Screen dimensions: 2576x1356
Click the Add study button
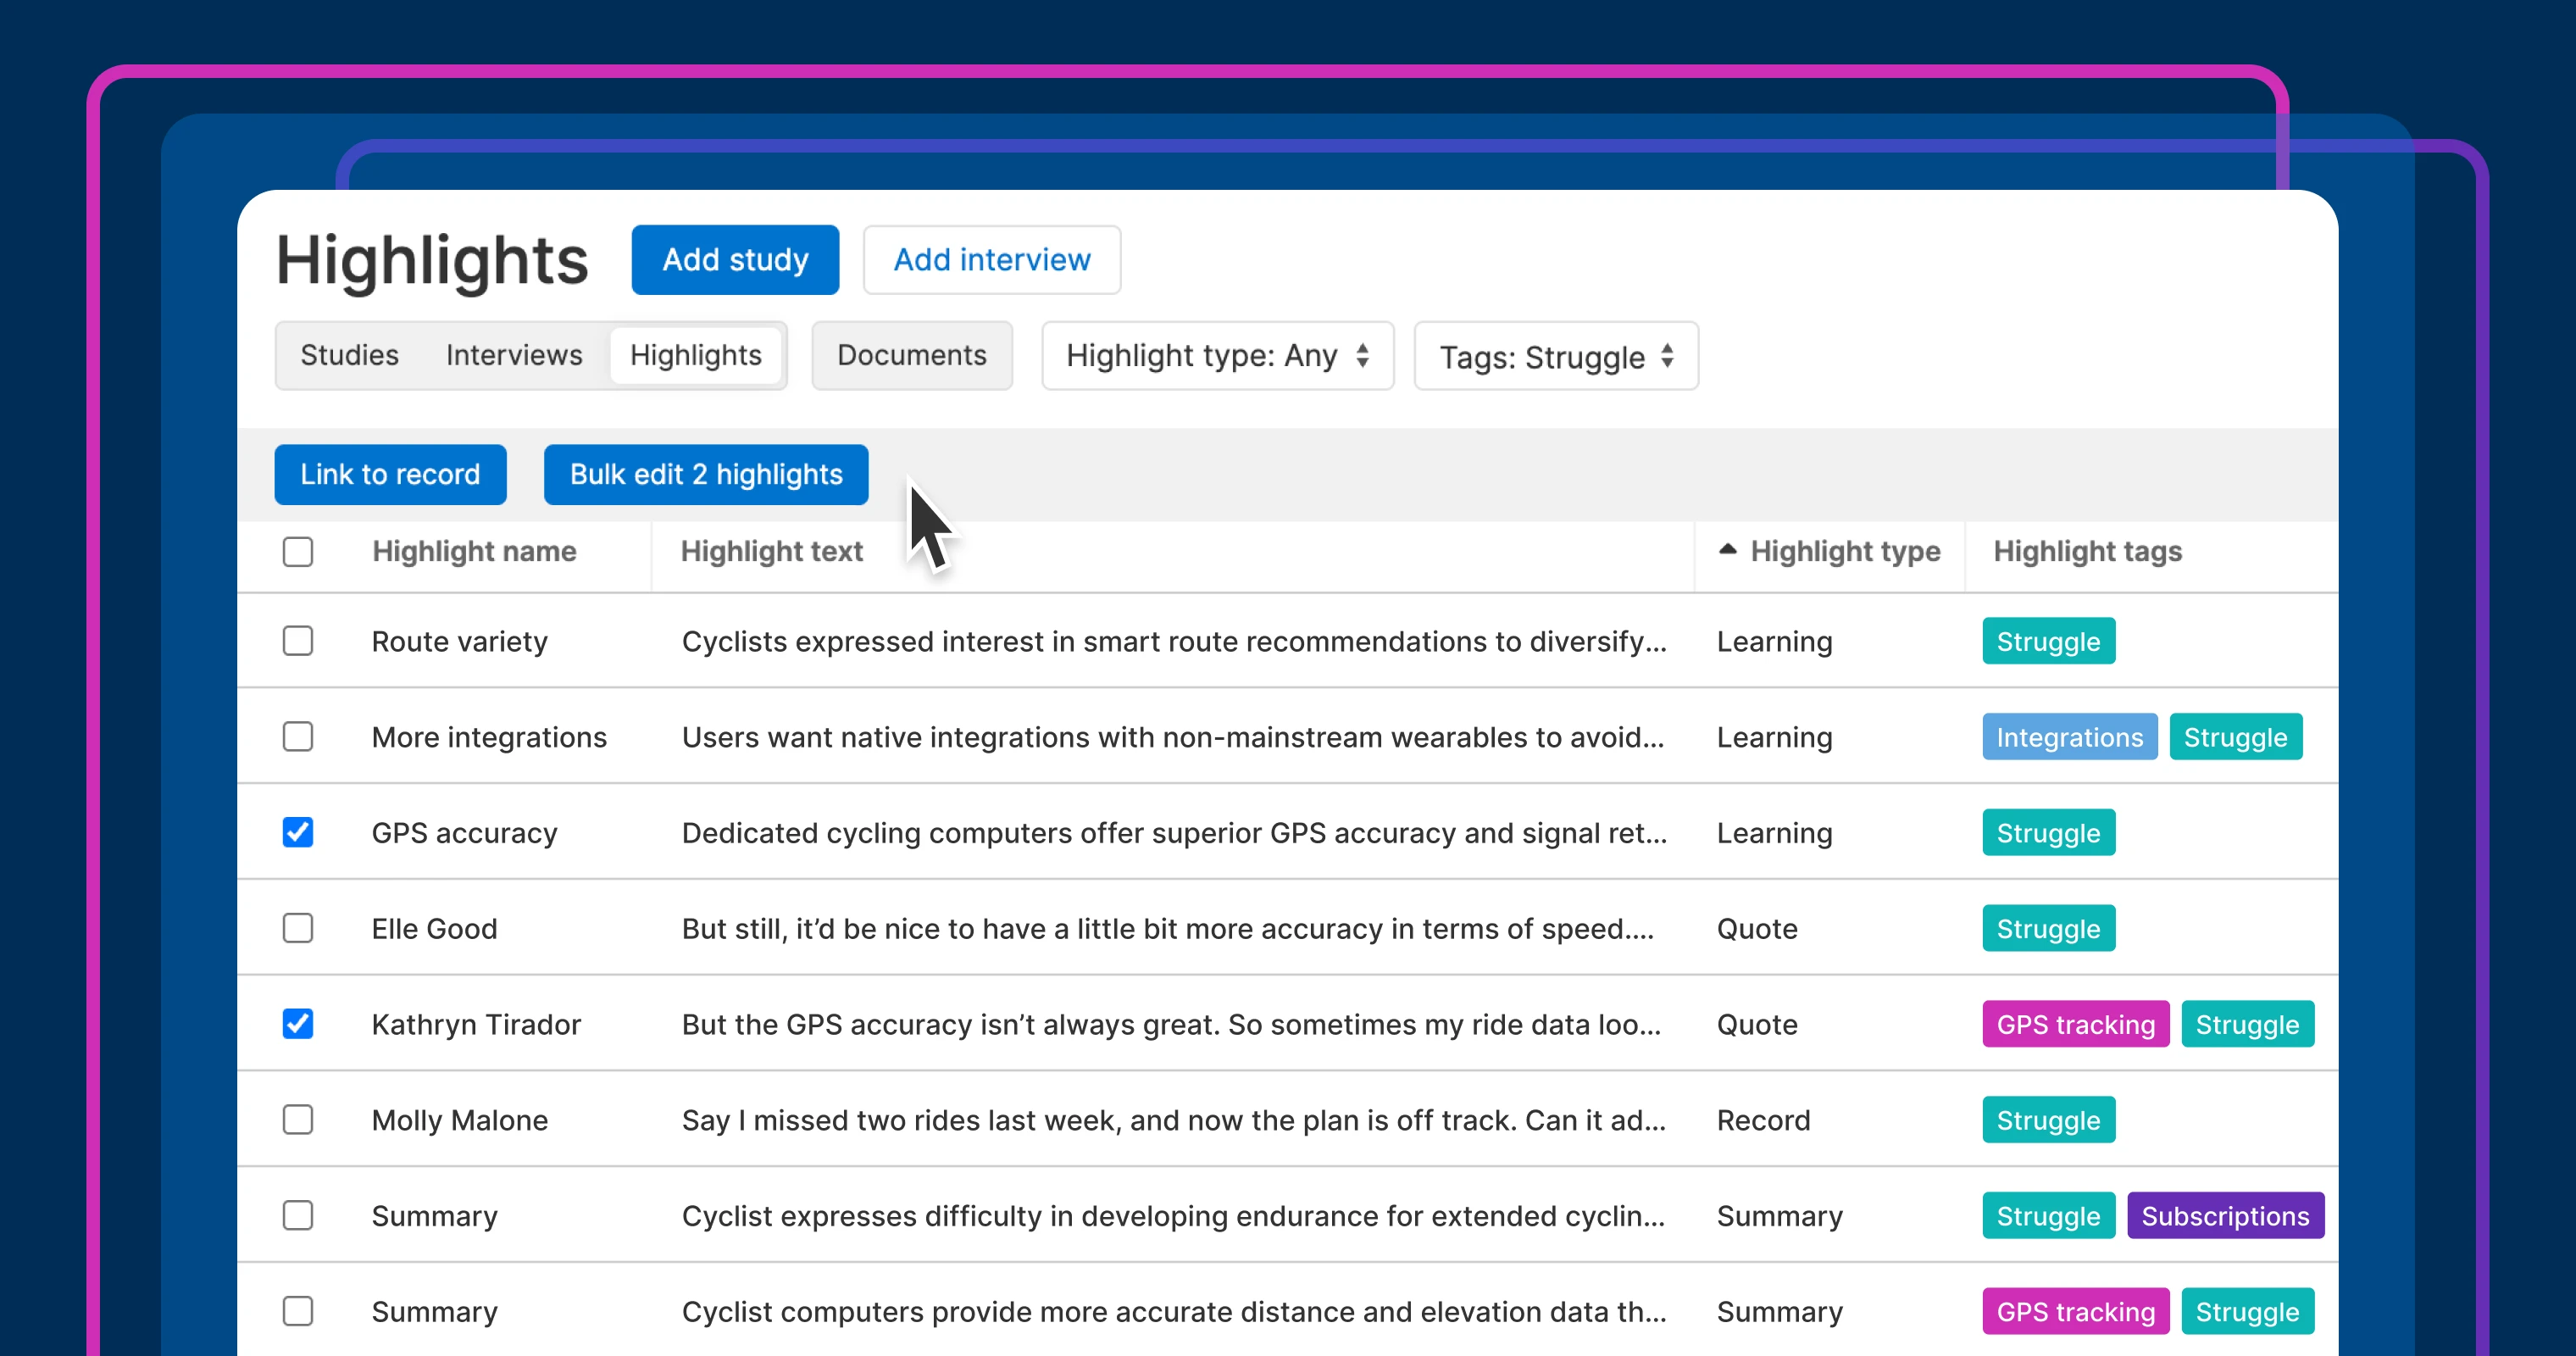735,259
